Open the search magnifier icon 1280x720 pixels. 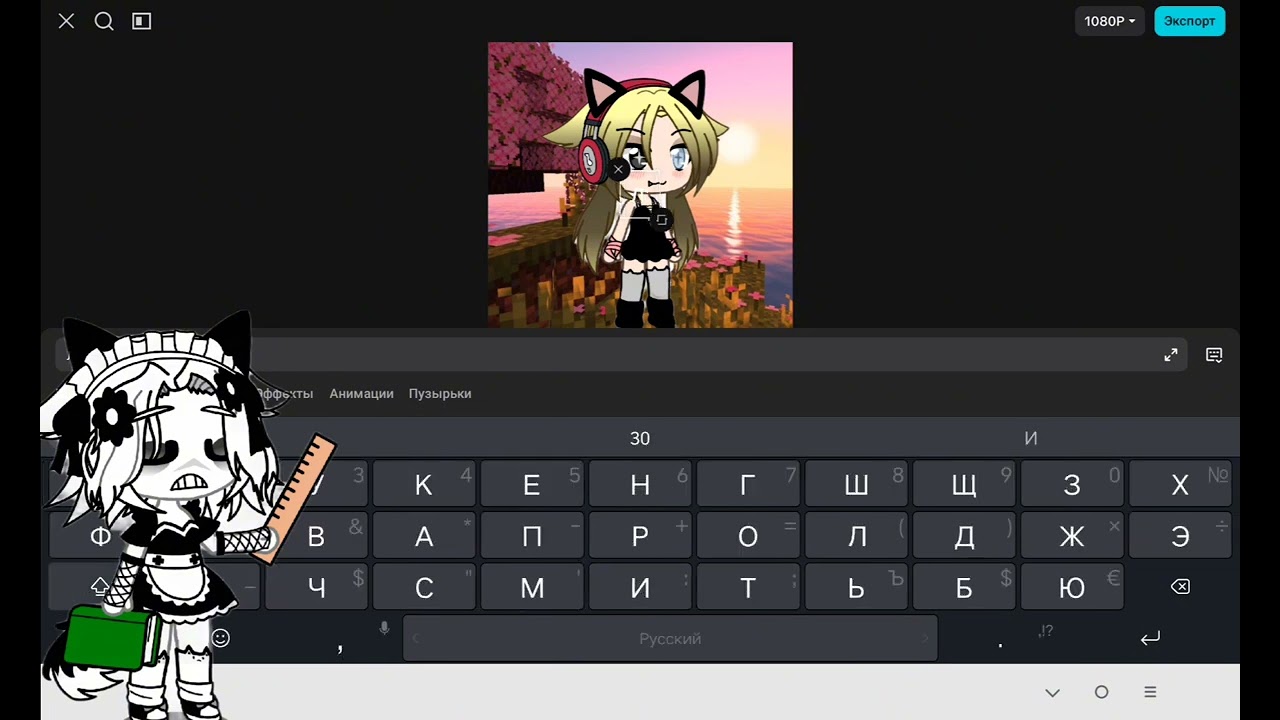click(x=104, y=21)
